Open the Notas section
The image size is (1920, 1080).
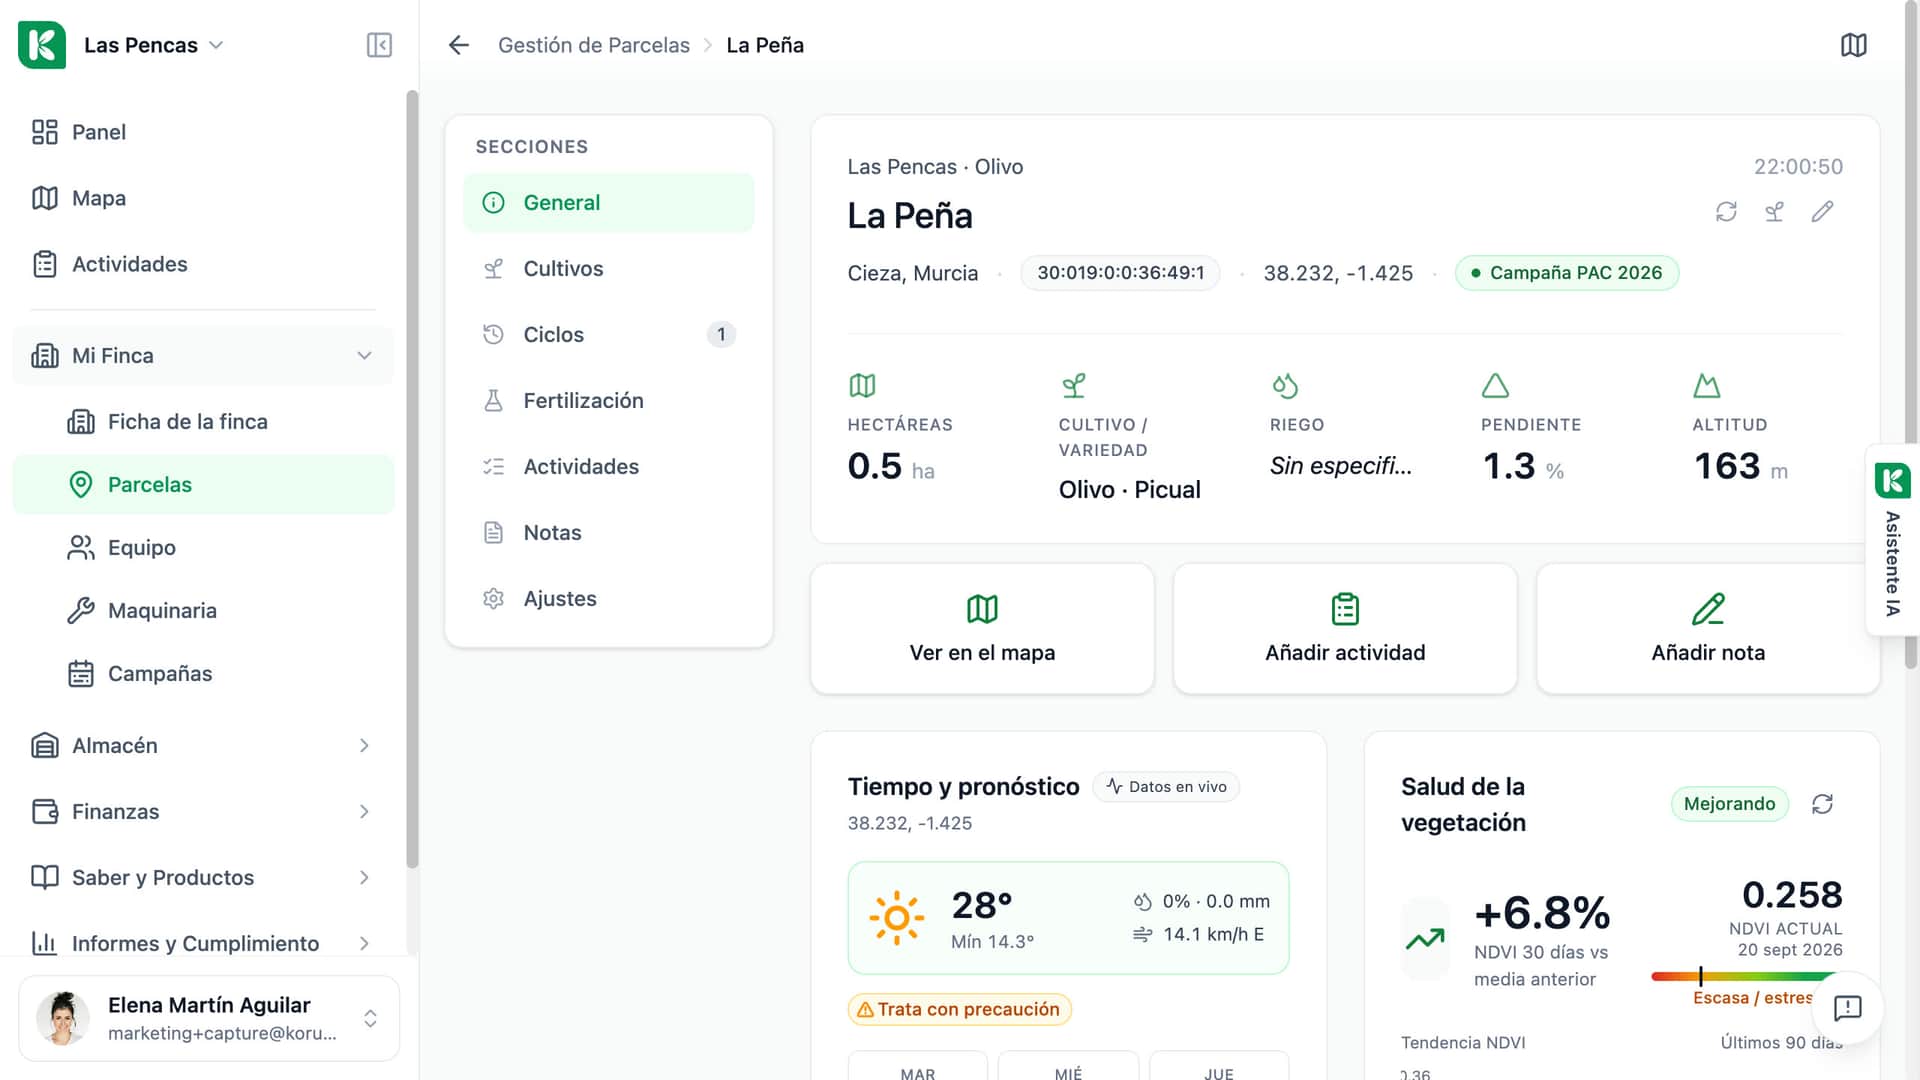[x=608, y=533]
